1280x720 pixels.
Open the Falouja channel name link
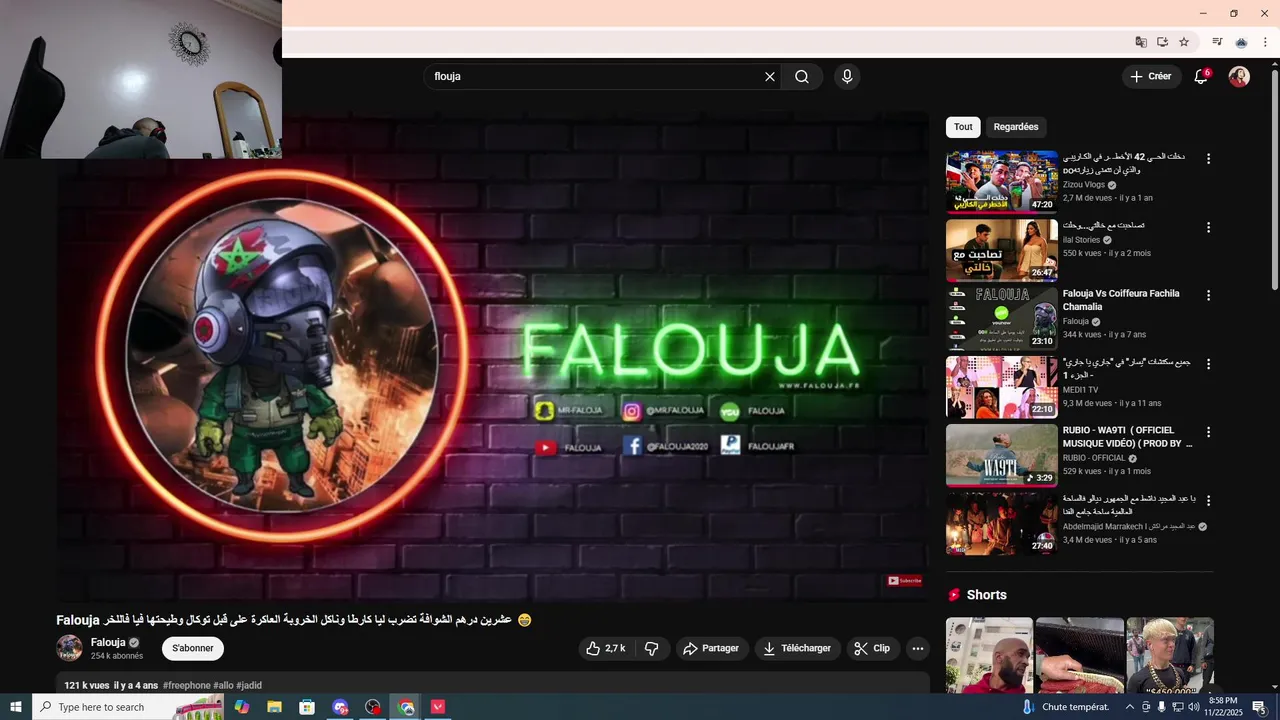pyautogui.click(x=108, y=642)
